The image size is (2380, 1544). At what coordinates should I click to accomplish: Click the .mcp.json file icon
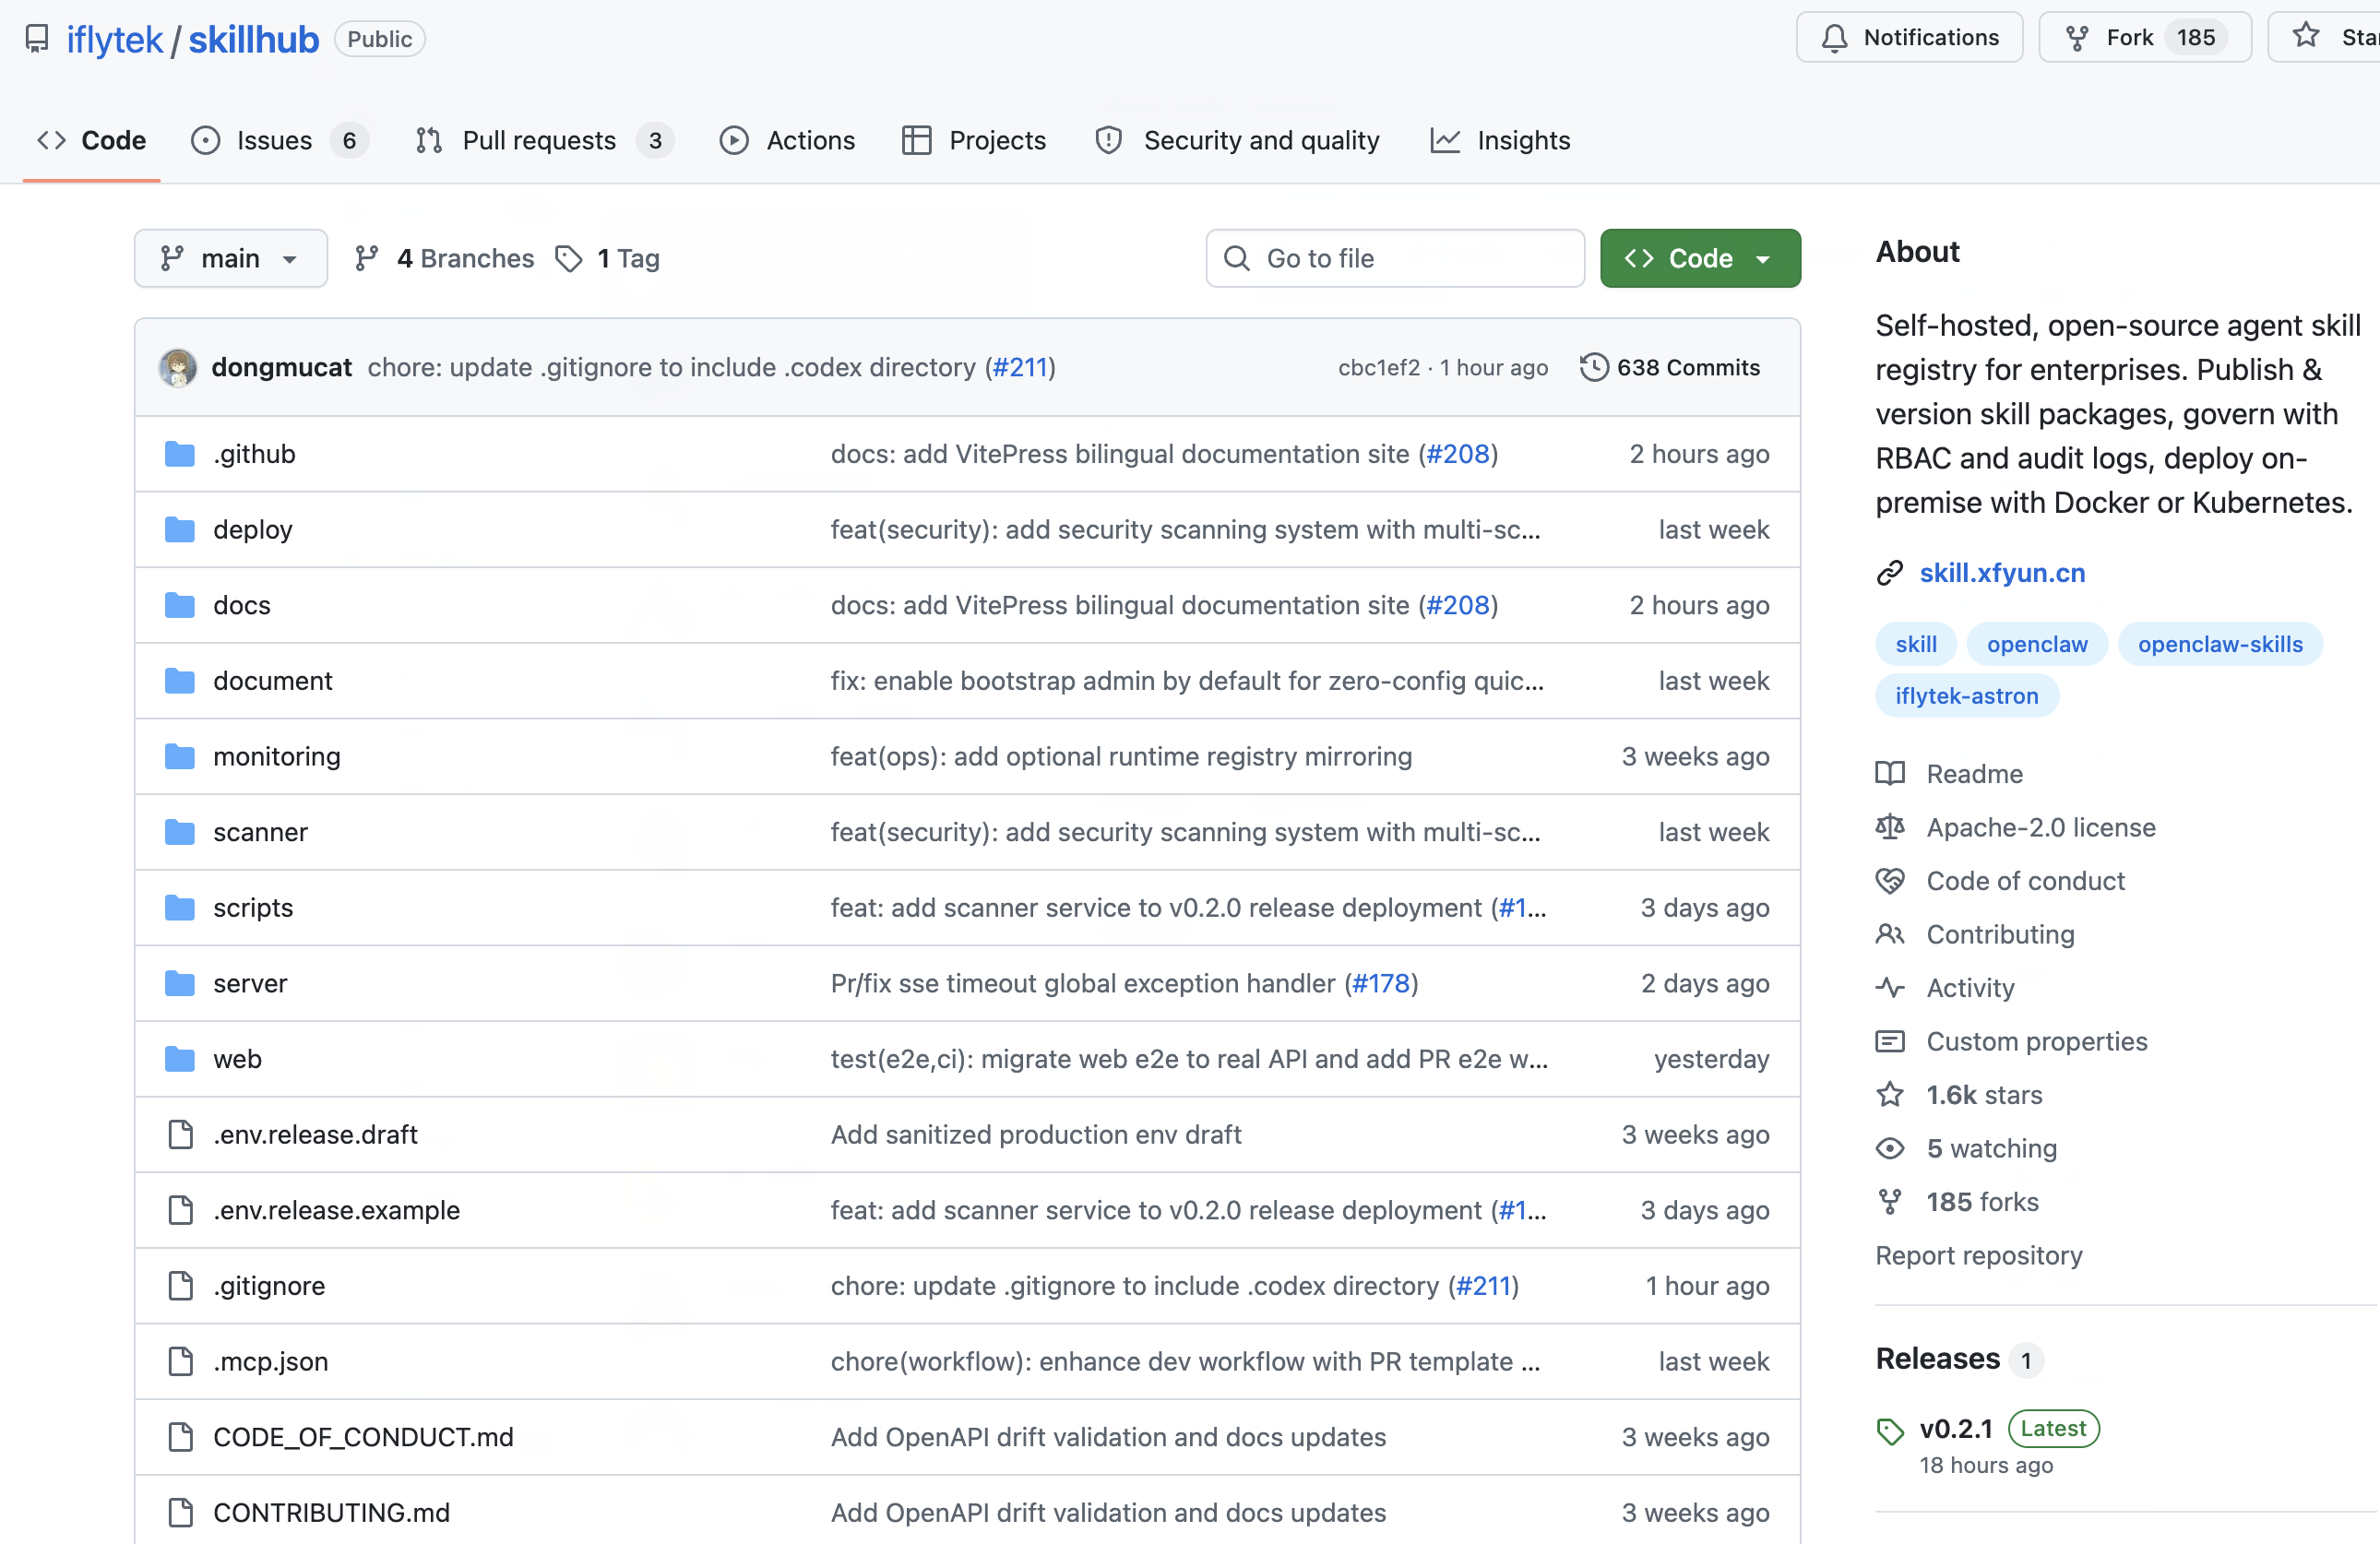[x=181, y=1361]
